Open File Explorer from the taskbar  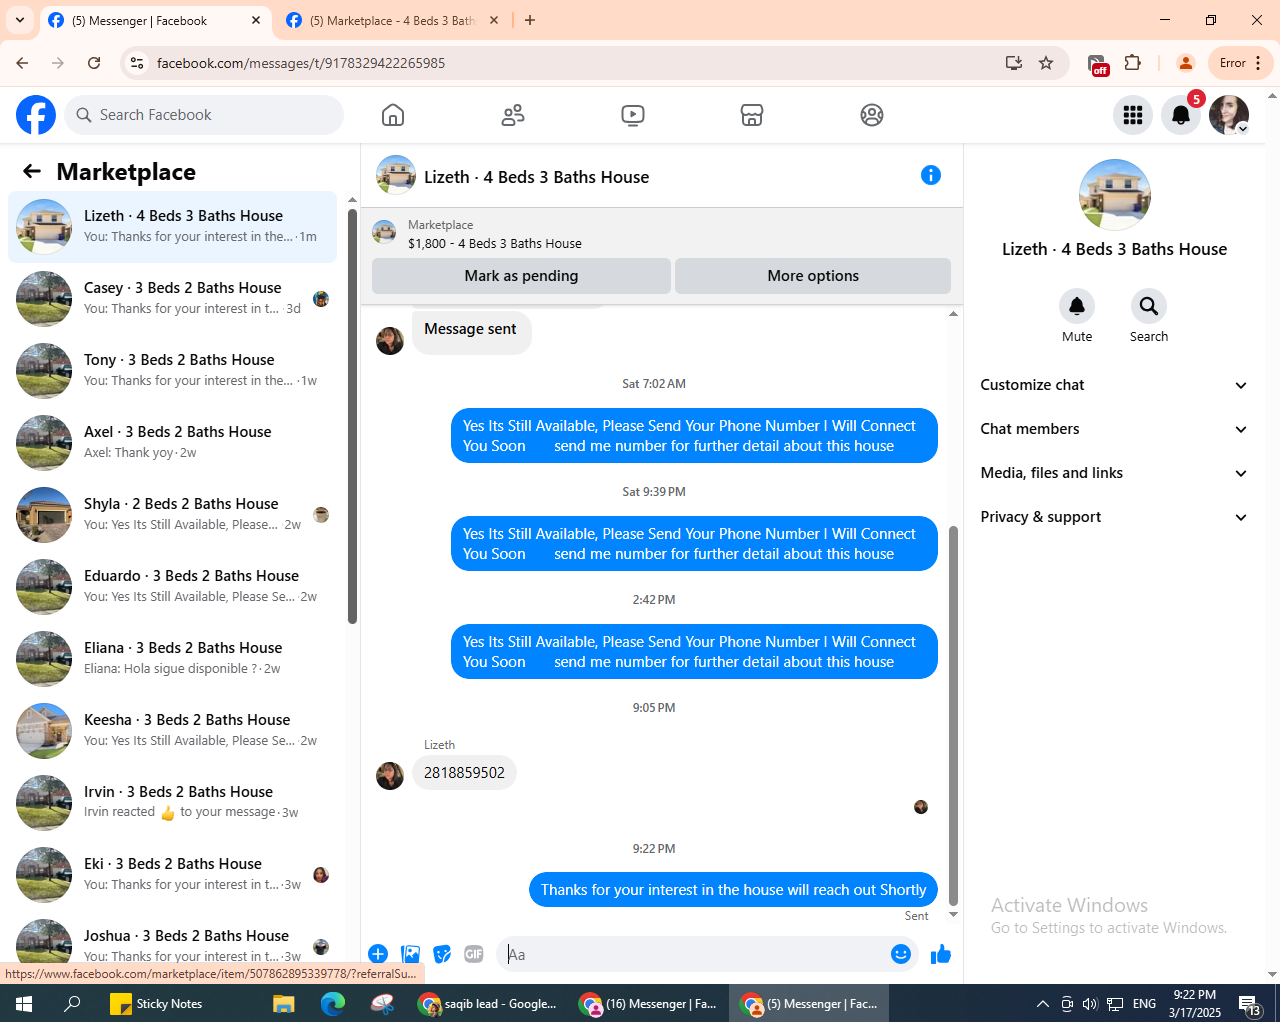tap(284, 1004)
